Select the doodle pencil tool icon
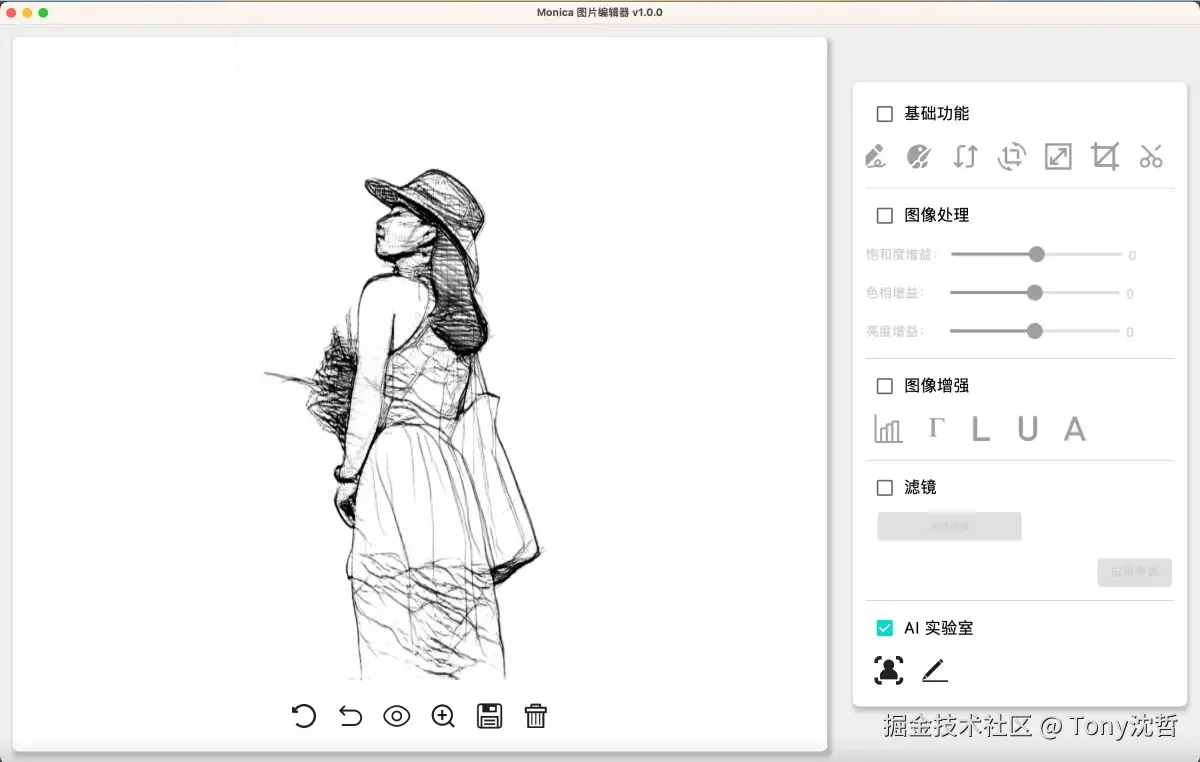Screen dimensions: 1200x762 (875, 156)
